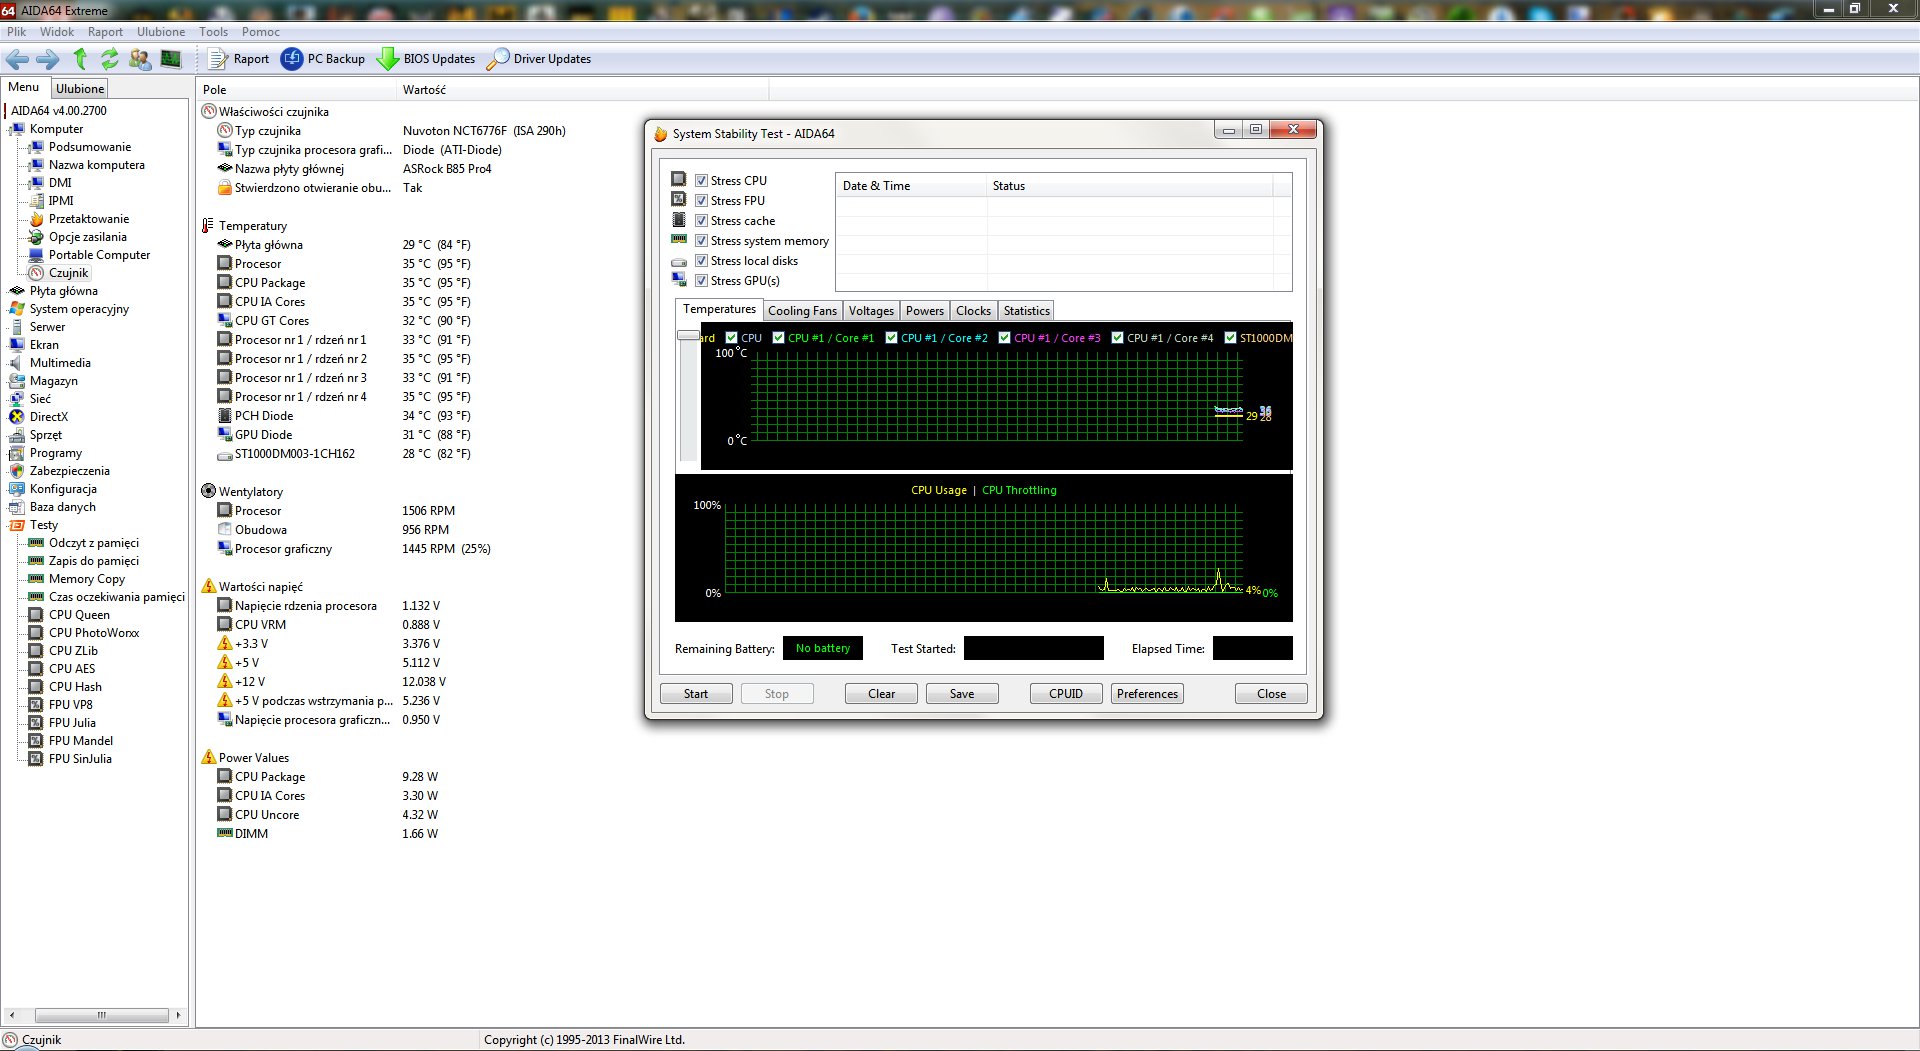Disable Stress local disks option
The height and width of the screenshot is (1051, 1920).
click(702, 261)
